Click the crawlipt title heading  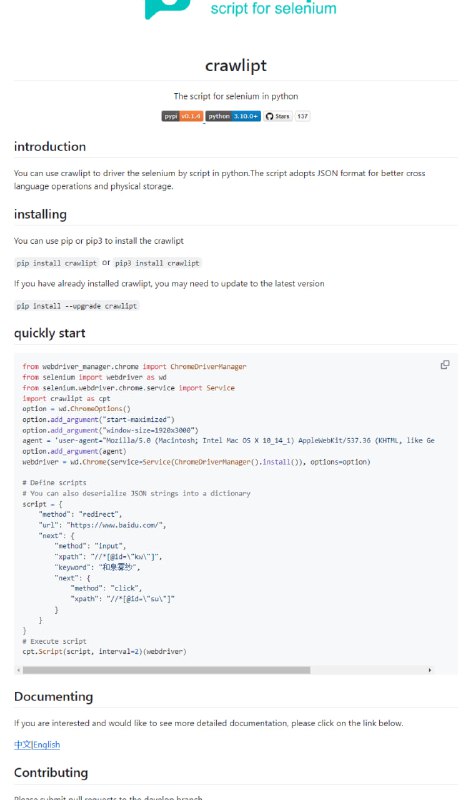tap(236, 66)
